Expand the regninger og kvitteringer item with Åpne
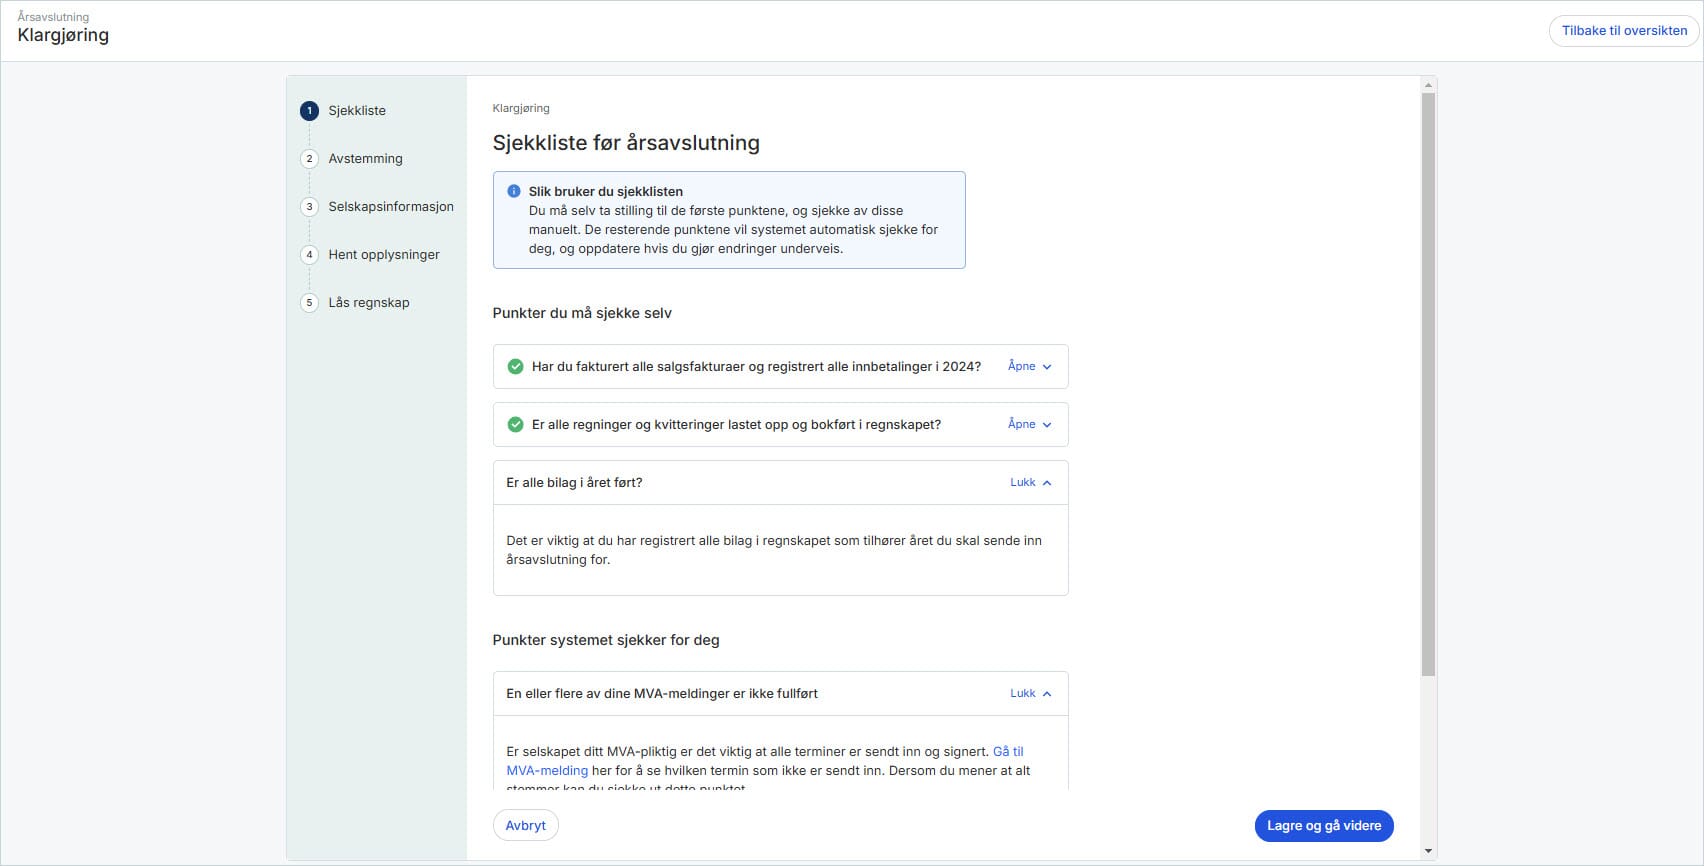This screenshot has width=1704, height=866. coord(1029,425)
